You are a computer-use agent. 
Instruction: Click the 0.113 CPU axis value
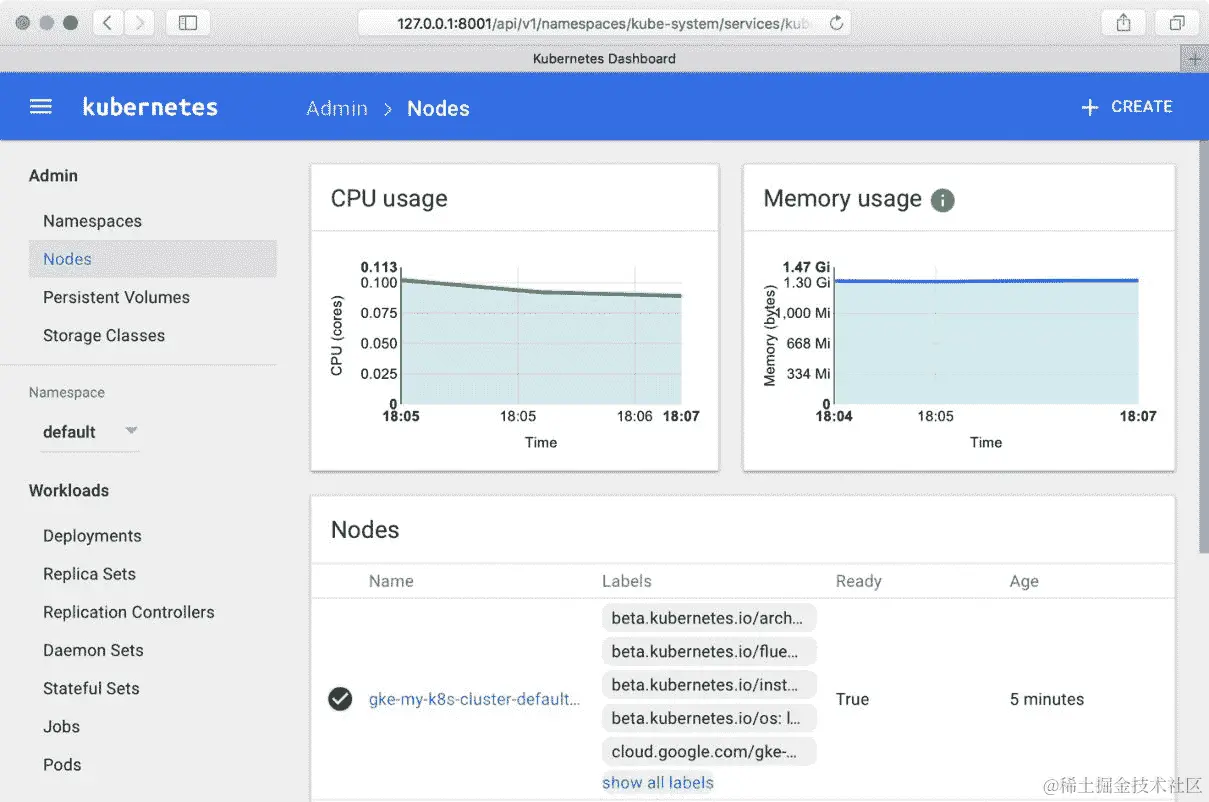click(x=379, y=267)
